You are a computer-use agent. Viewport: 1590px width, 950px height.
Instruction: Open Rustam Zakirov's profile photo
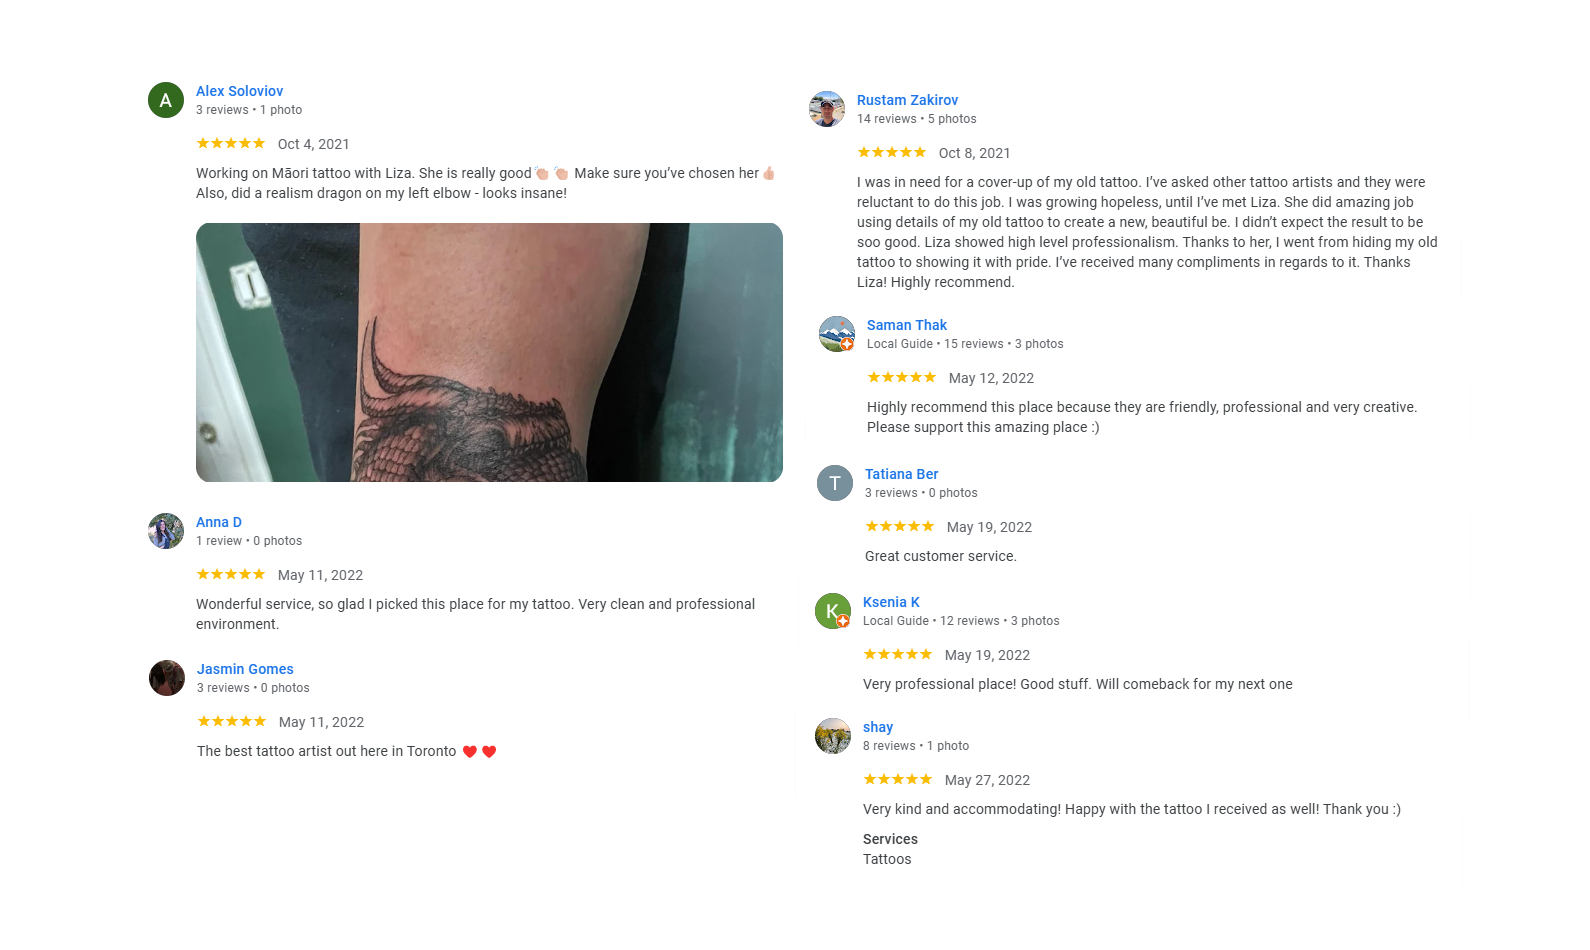pyautogui.click(x=827, y=109)
